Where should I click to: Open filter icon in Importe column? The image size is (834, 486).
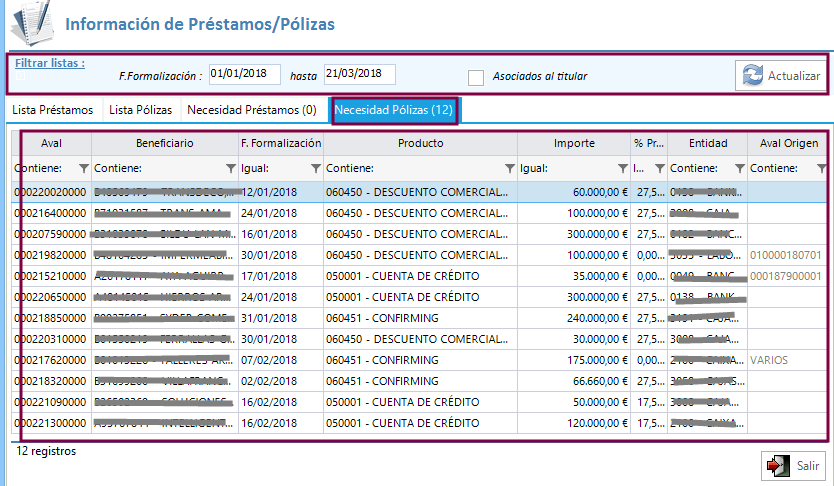coord(623,169)
